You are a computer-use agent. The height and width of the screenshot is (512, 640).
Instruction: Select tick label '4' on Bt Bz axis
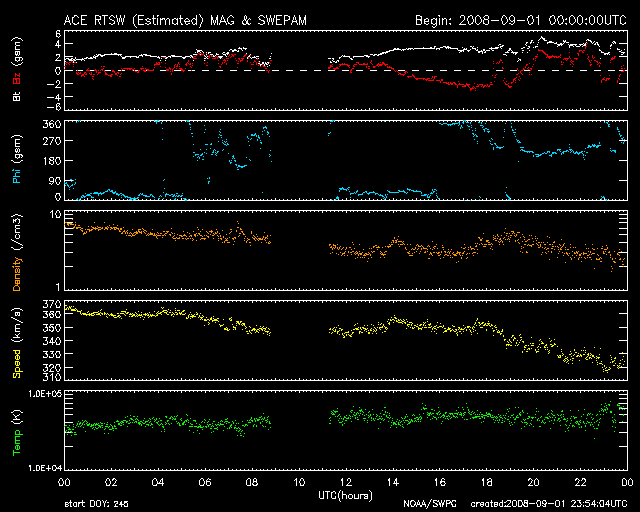pyautogui.click(x=58, y=44)
